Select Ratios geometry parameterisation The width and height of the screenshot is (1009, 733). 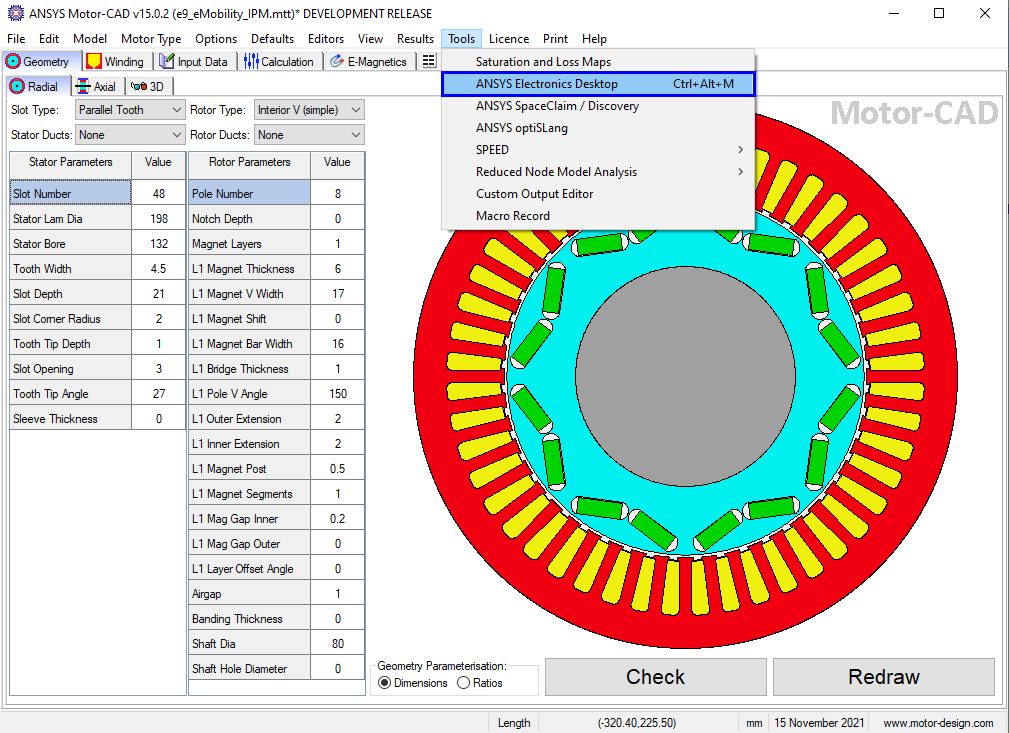coord(463,683)
